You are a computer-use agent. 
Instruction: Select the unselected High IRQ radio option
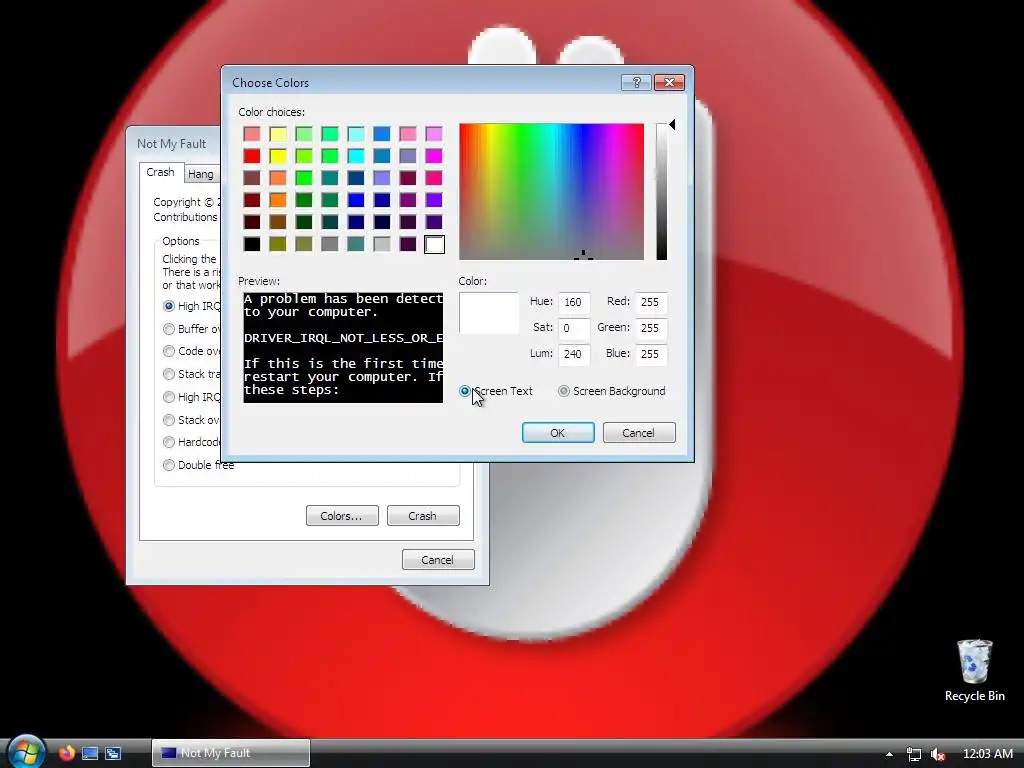pyautogui.click(x=168, y=396)
